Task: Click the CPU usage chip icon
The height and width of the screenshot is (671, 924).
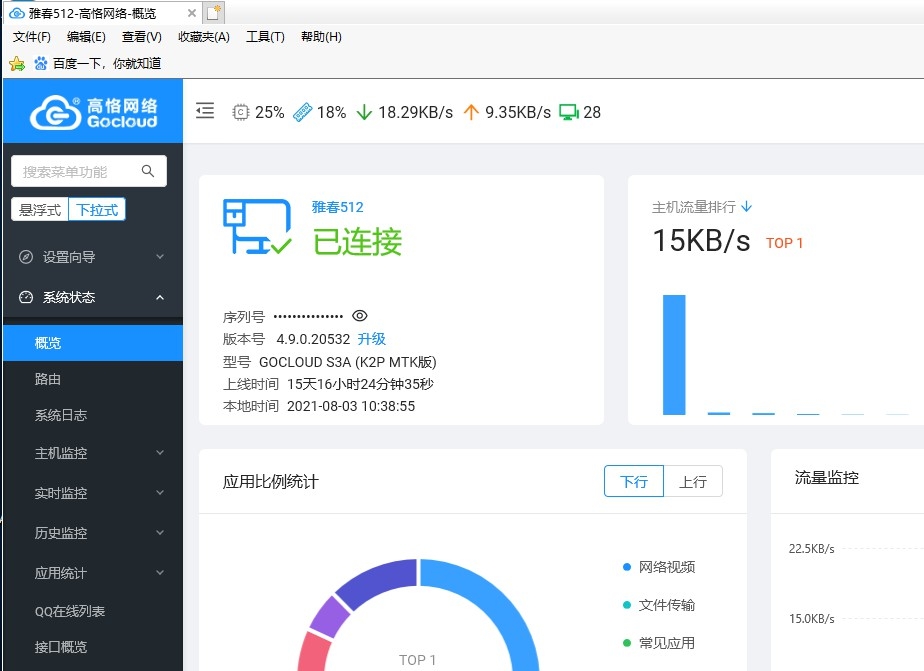Action: tap(241, 112)
